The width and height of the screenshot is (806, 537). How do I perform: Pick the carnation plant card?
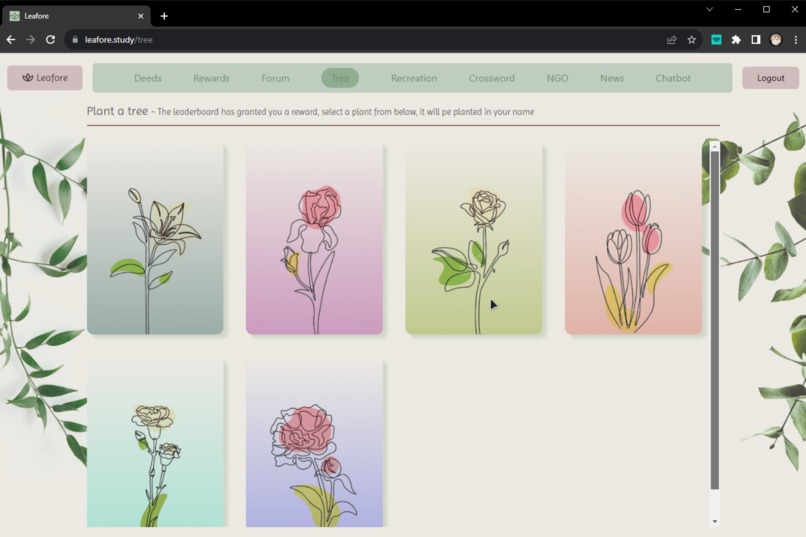(155, 443)
